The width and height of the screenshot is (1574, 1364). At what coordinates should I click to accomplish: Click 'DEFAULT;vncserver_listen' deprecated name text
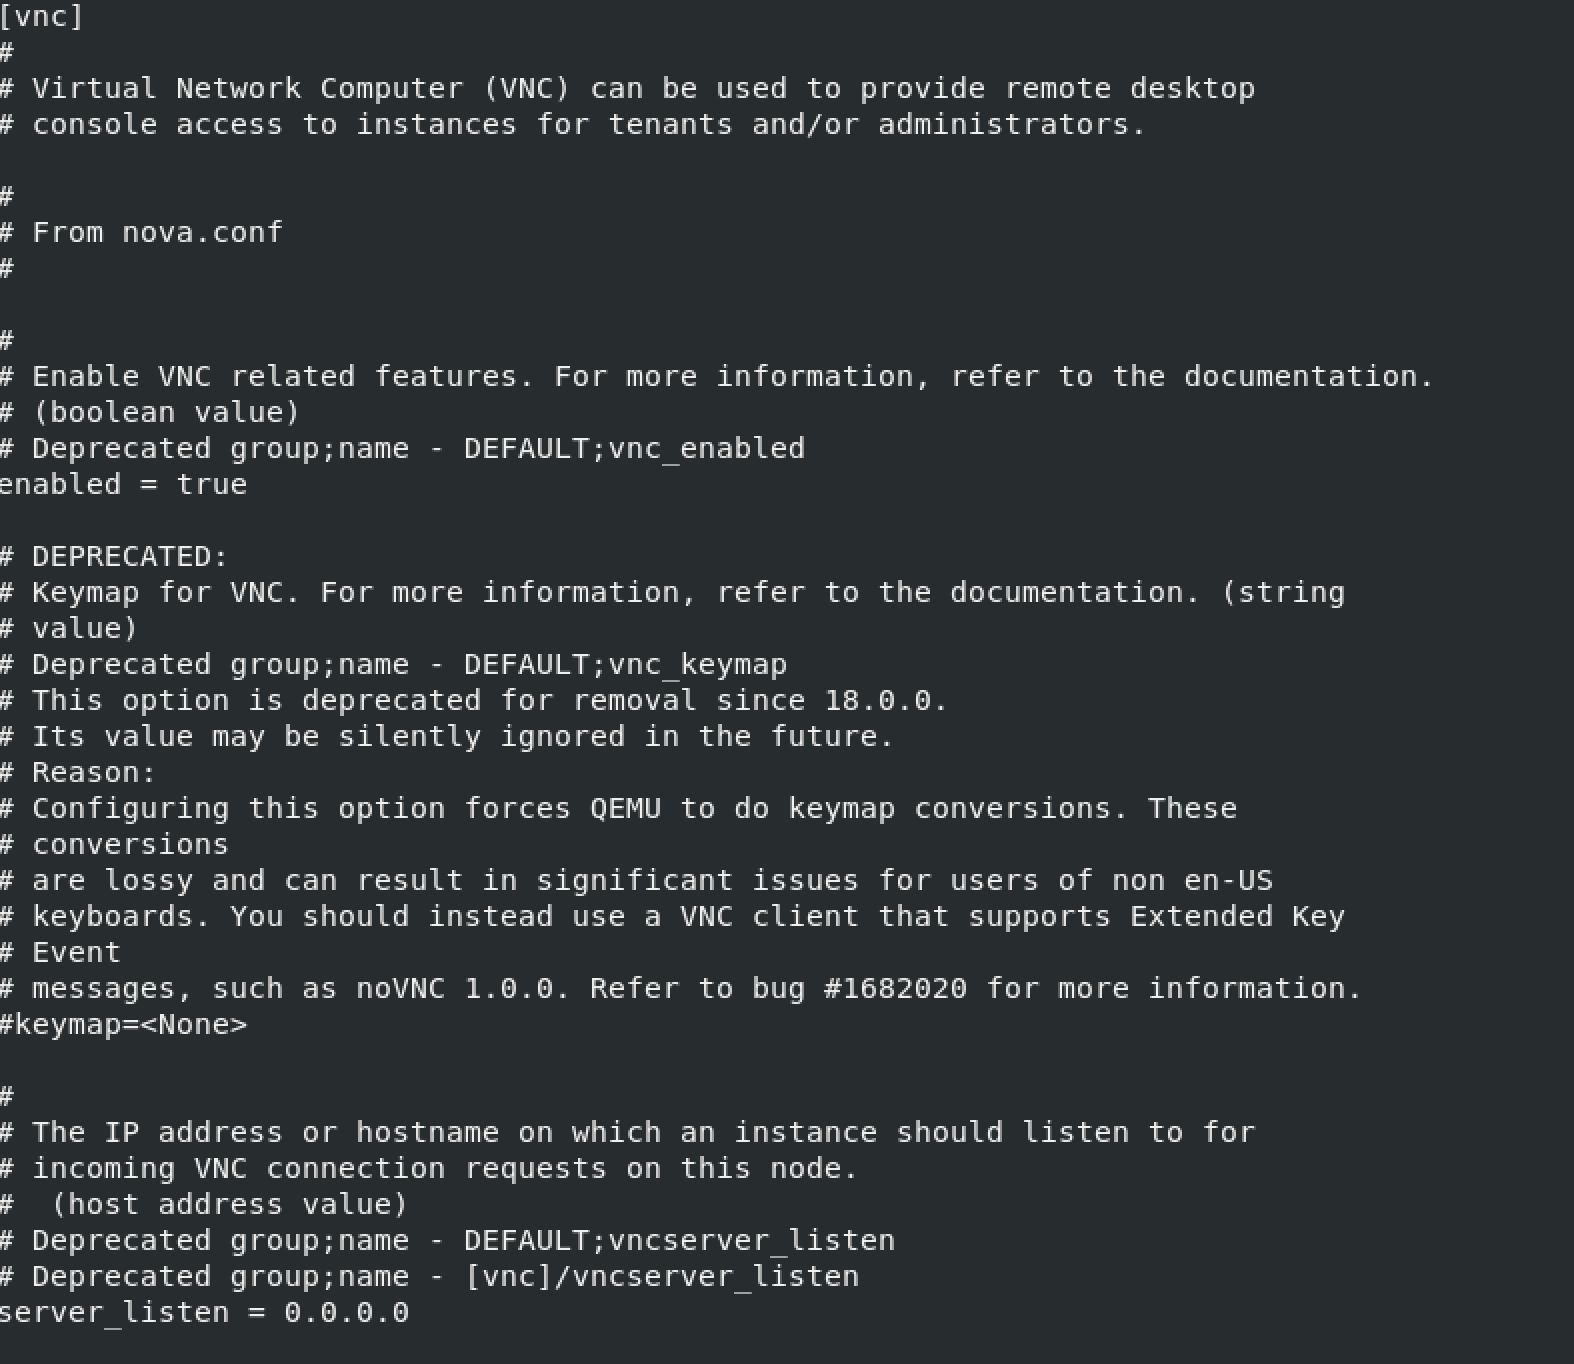(680, 1241)
